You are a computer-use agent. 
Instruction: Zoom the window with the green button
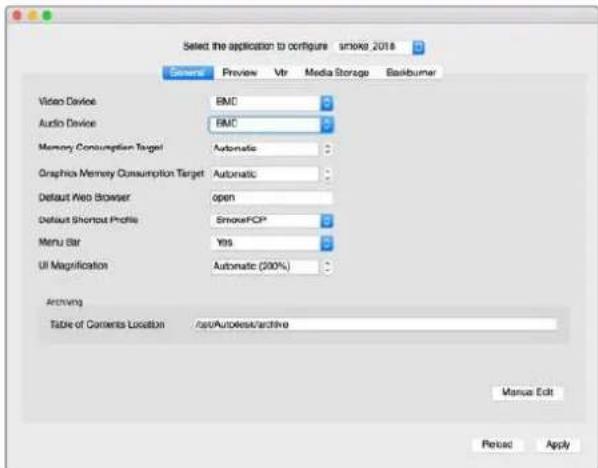(47, 16)
